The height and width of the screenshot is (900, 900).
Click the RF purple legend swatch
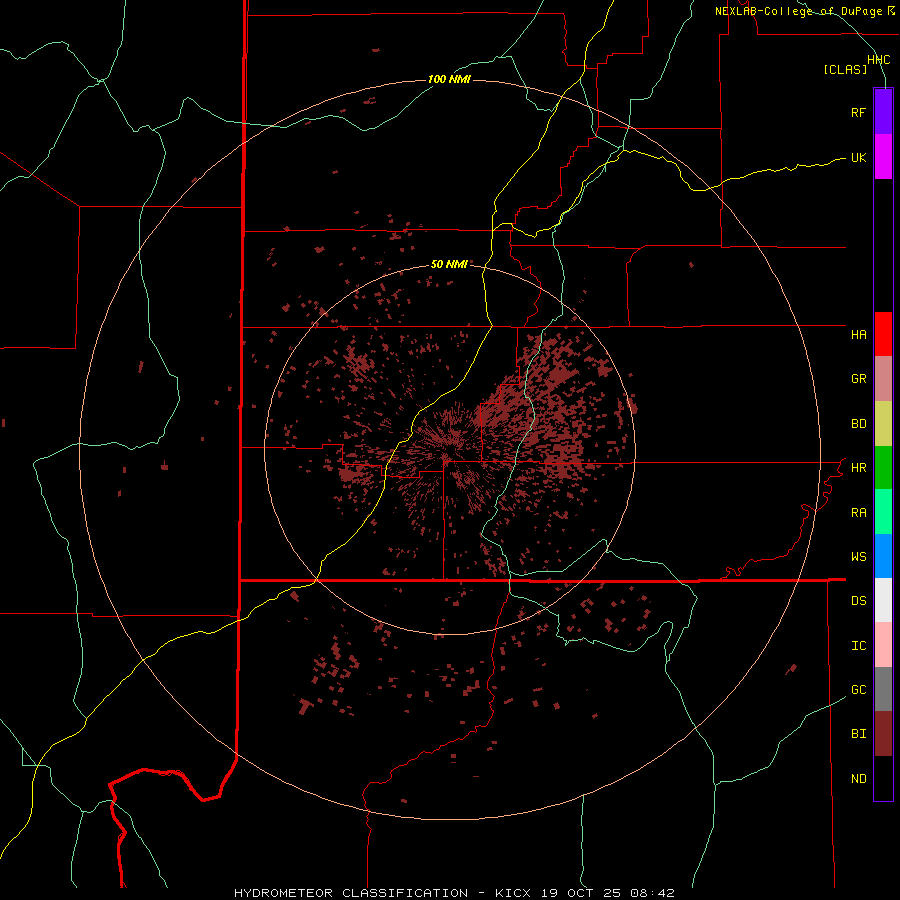[x=883, y=112]
